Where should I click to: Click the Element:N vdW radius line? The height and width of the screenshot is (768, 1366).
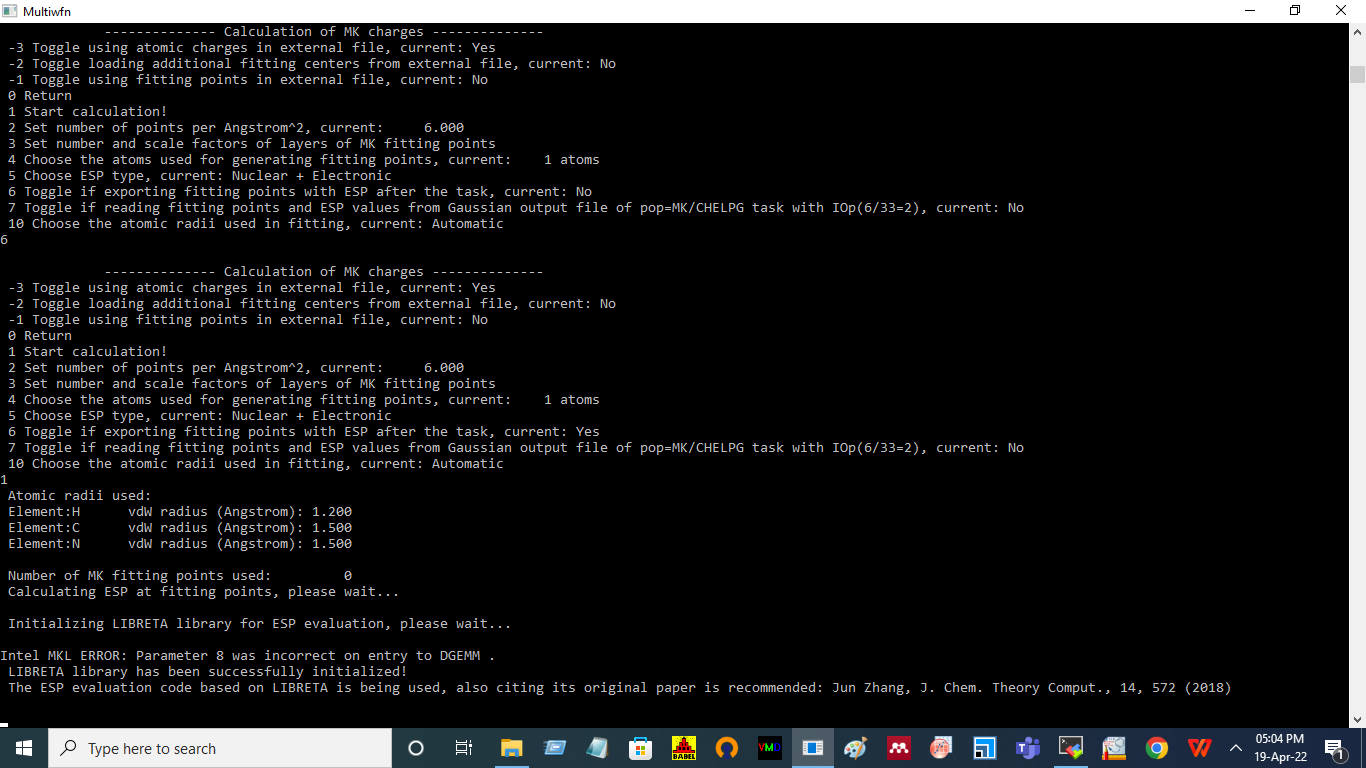[180, 543]
